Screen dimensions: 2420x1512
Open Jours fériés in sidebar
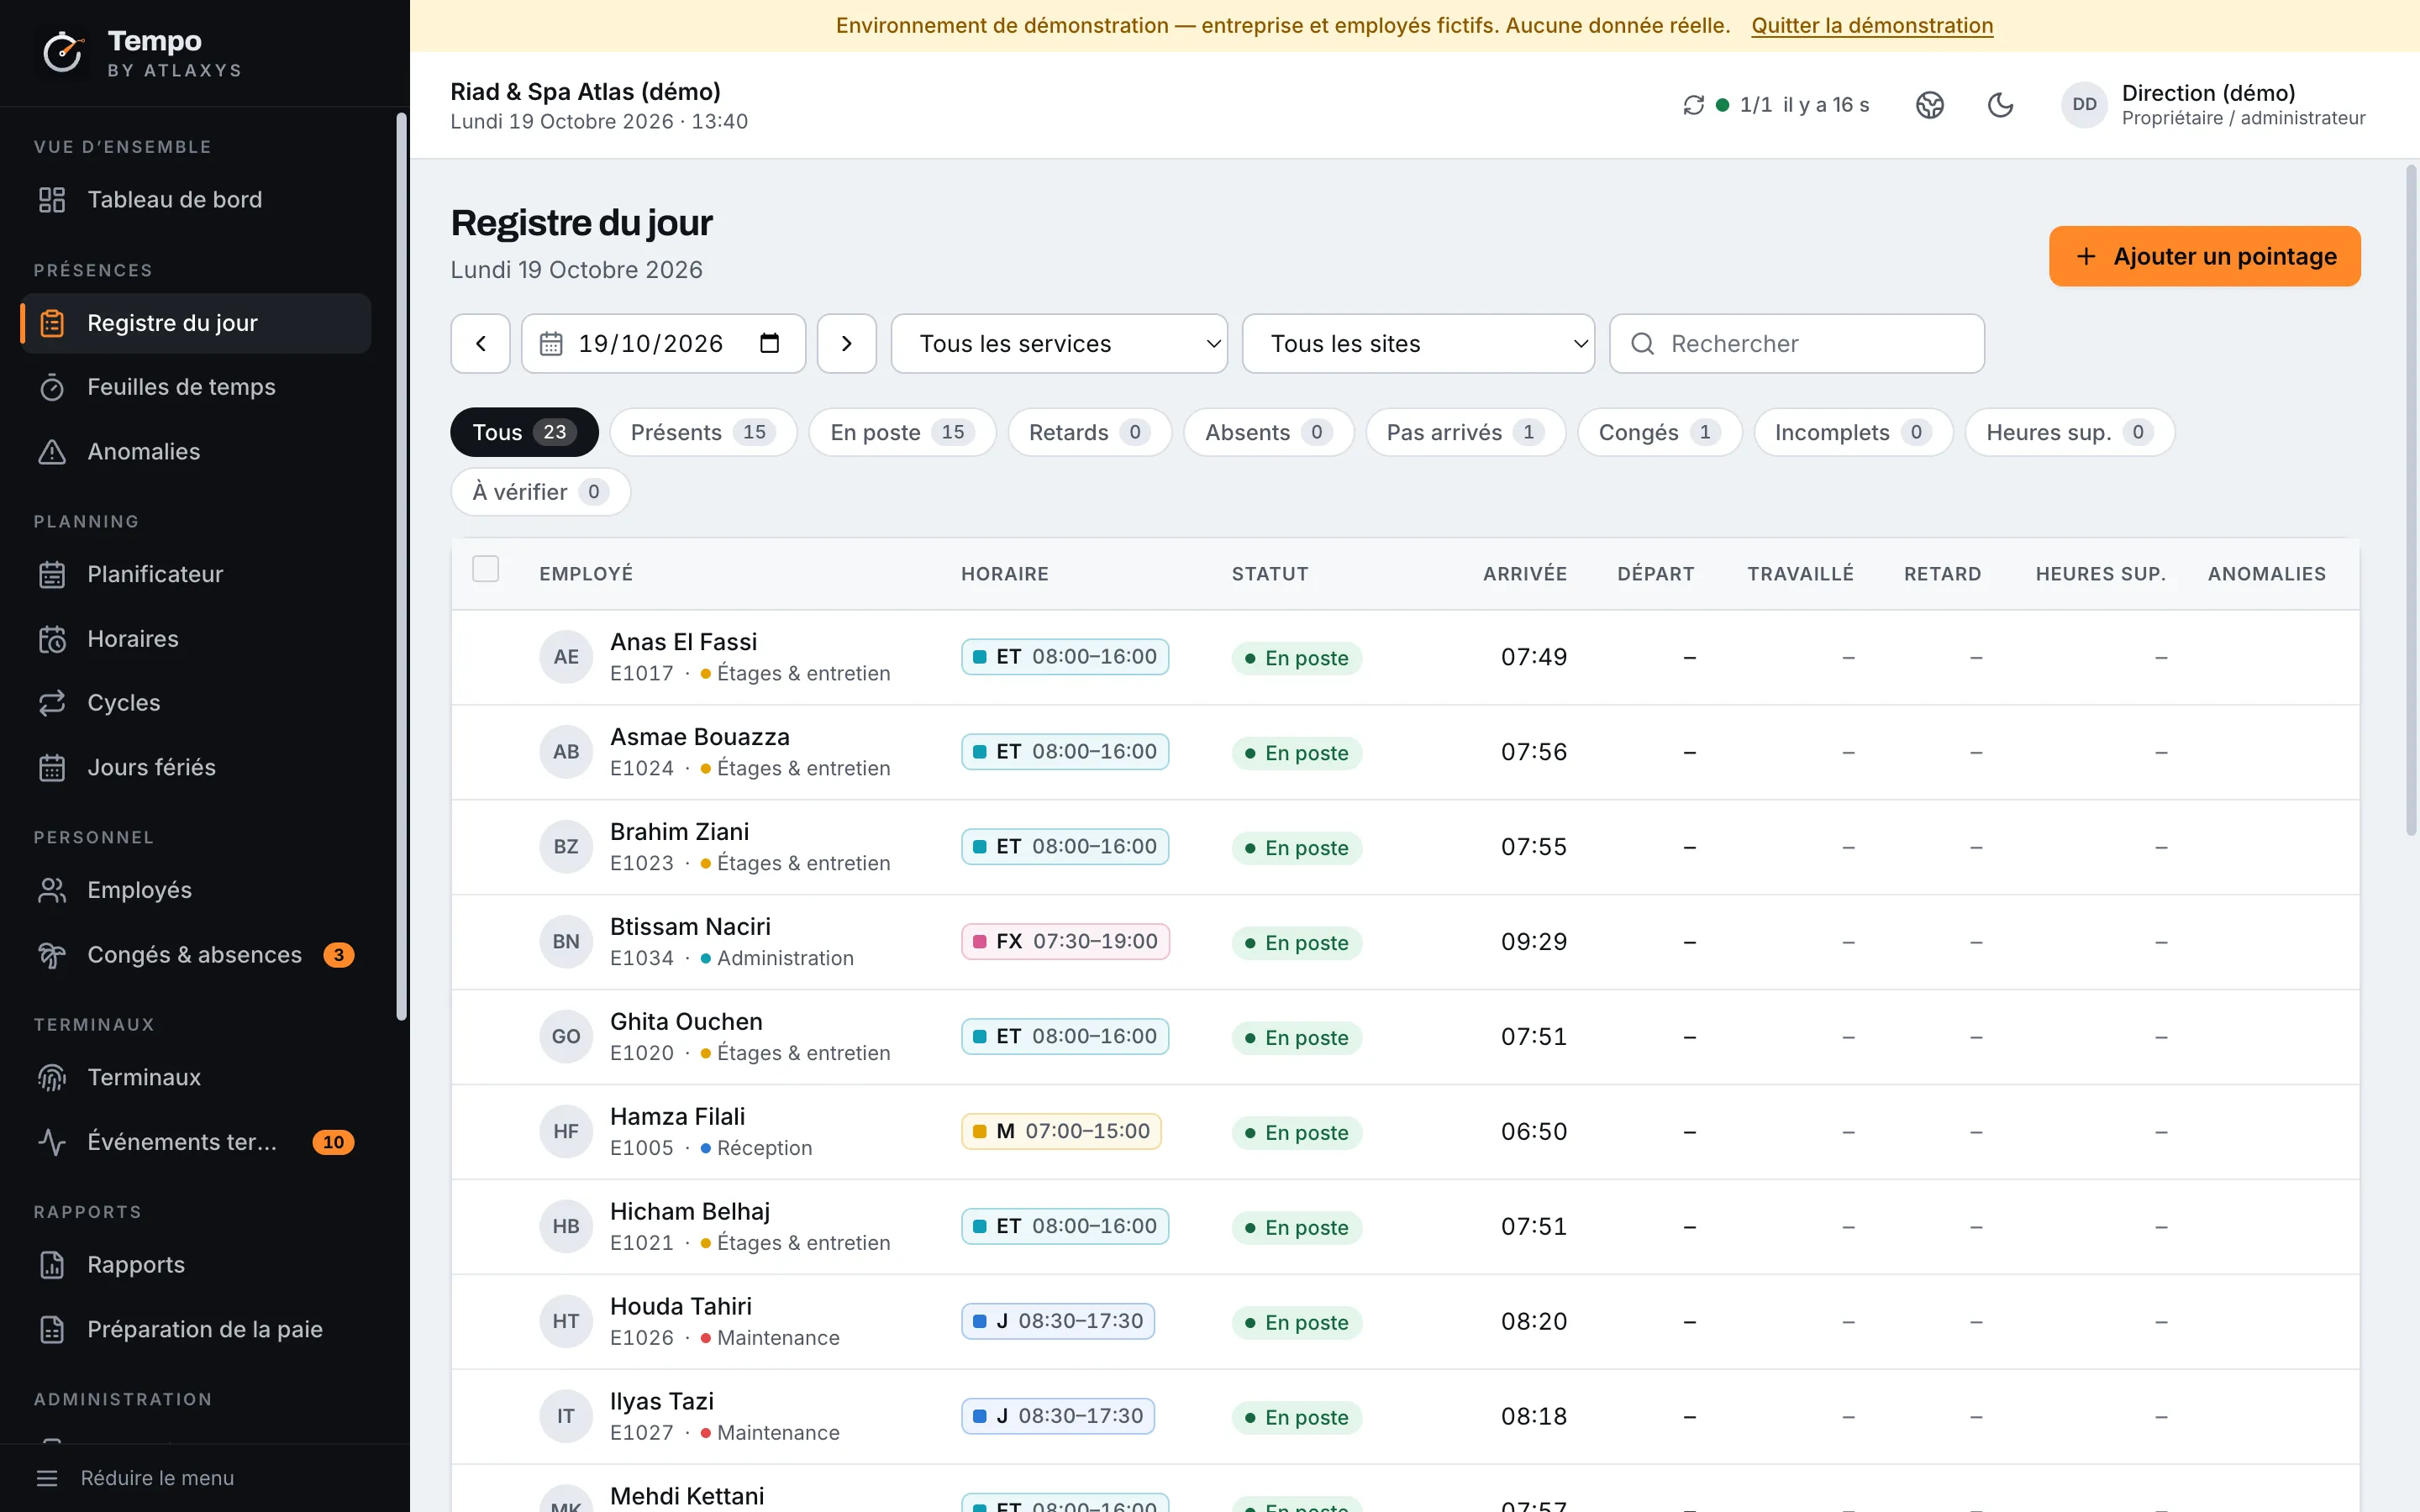click(196, 767)
